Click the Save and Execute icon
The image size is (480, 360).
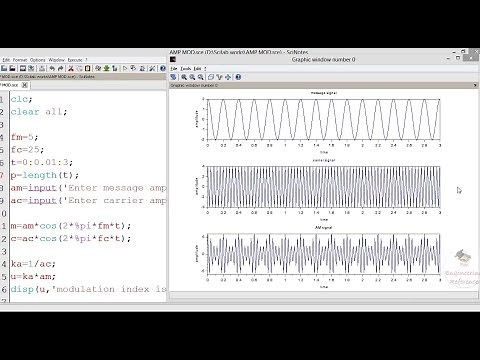click(x=133, y=68)
